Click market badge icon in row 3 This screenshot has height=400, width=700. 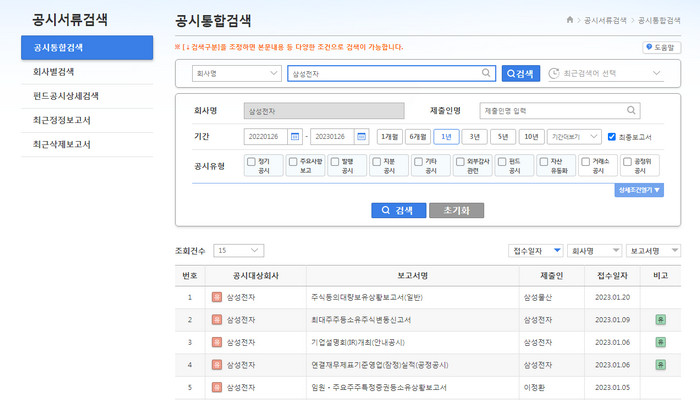point(217,342)
